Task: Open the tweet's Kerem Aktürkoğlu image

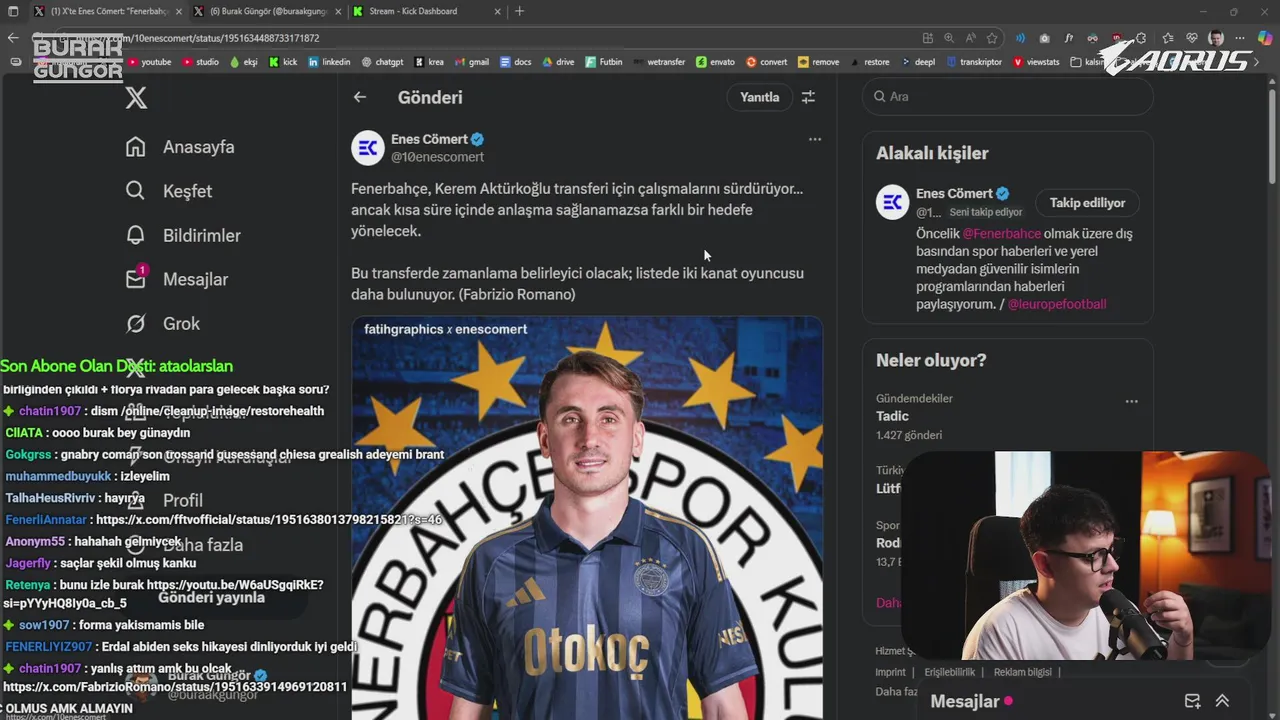Action: tap(587, 518)
